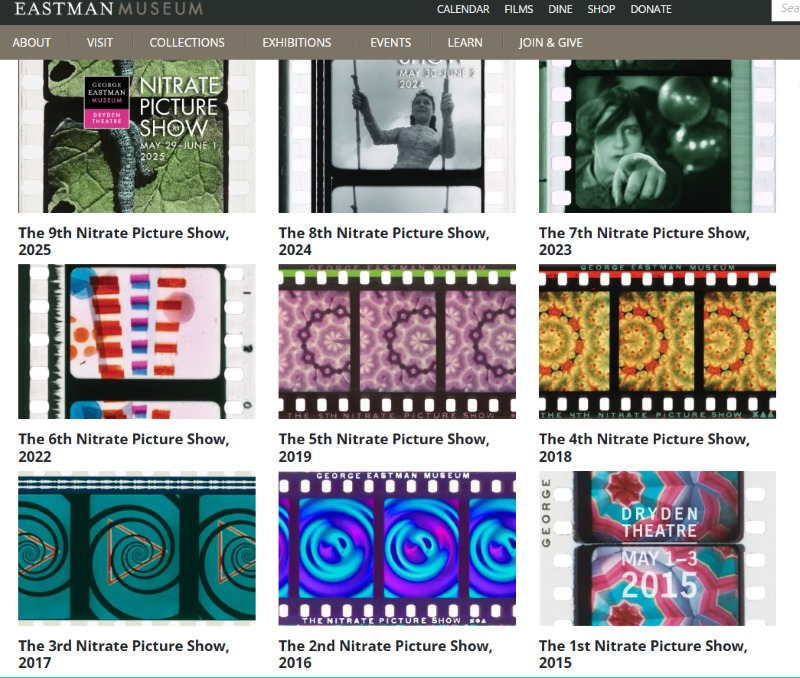
Task: Select the Events menu item
Action: tap(390, 43)
